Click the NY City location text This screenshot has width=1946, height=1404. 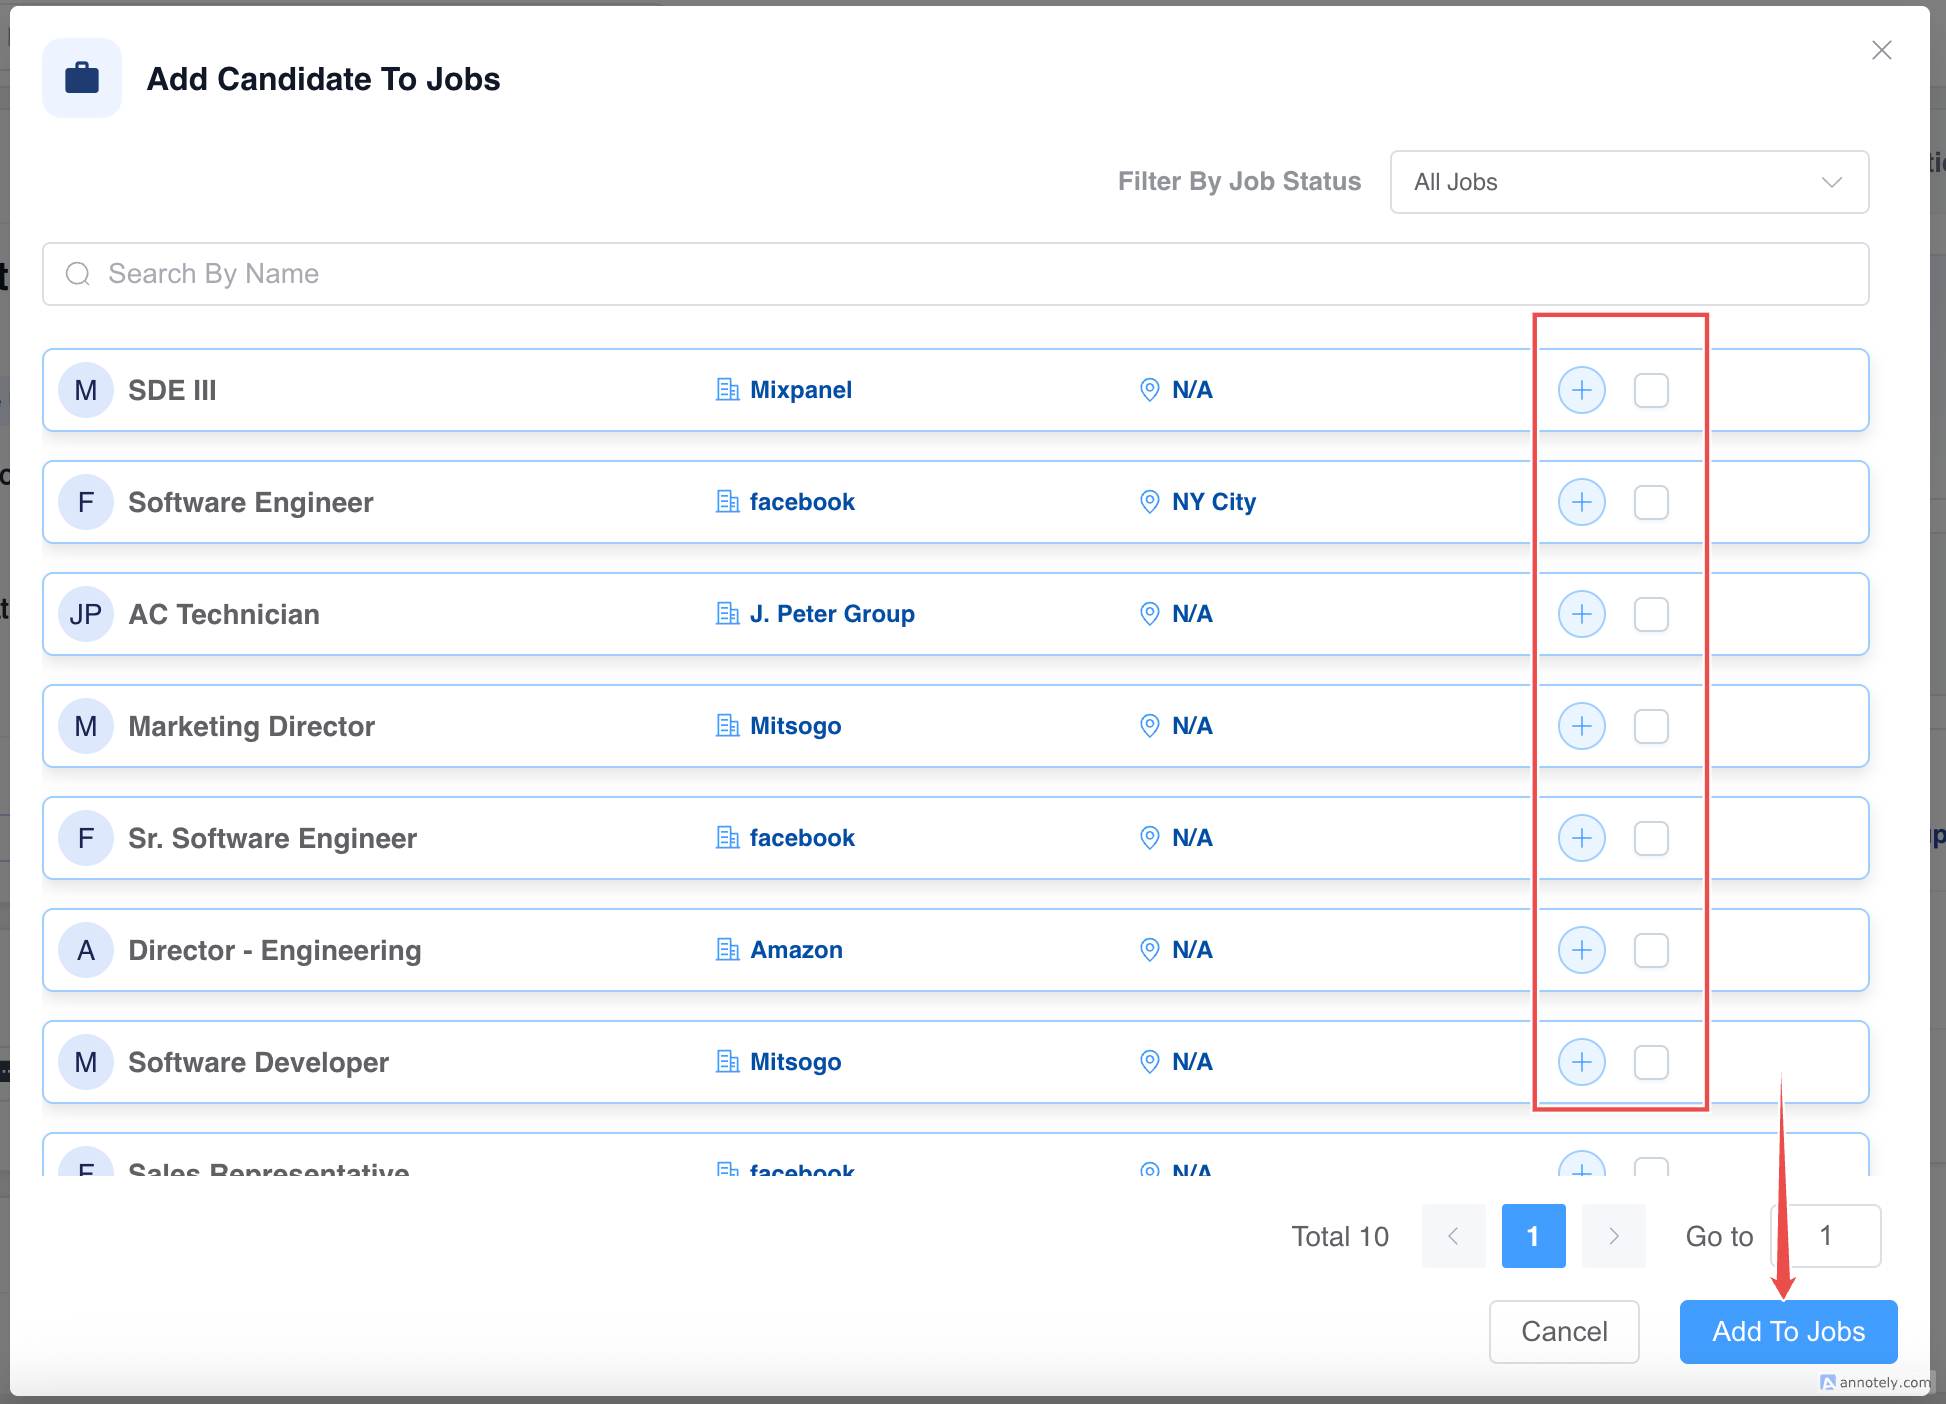pos(1214,502)
